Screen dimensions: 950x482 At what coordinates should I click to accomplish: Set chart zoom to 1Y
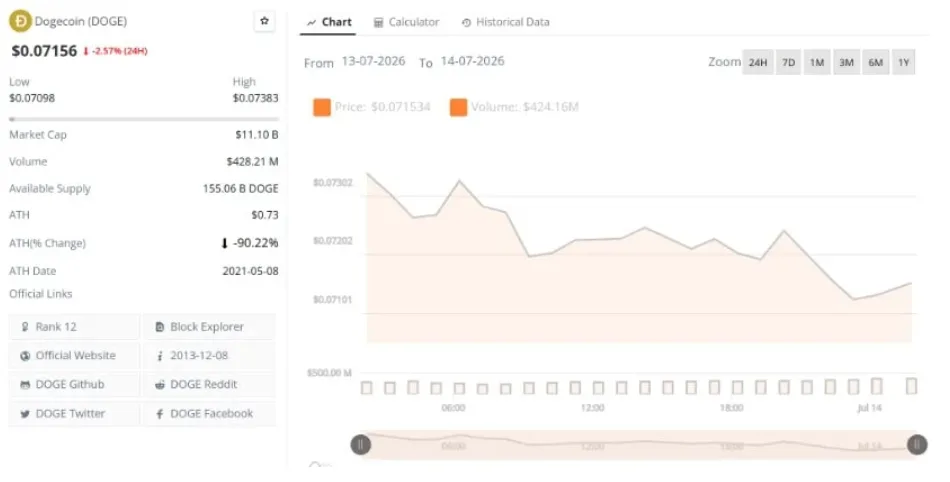903,62
